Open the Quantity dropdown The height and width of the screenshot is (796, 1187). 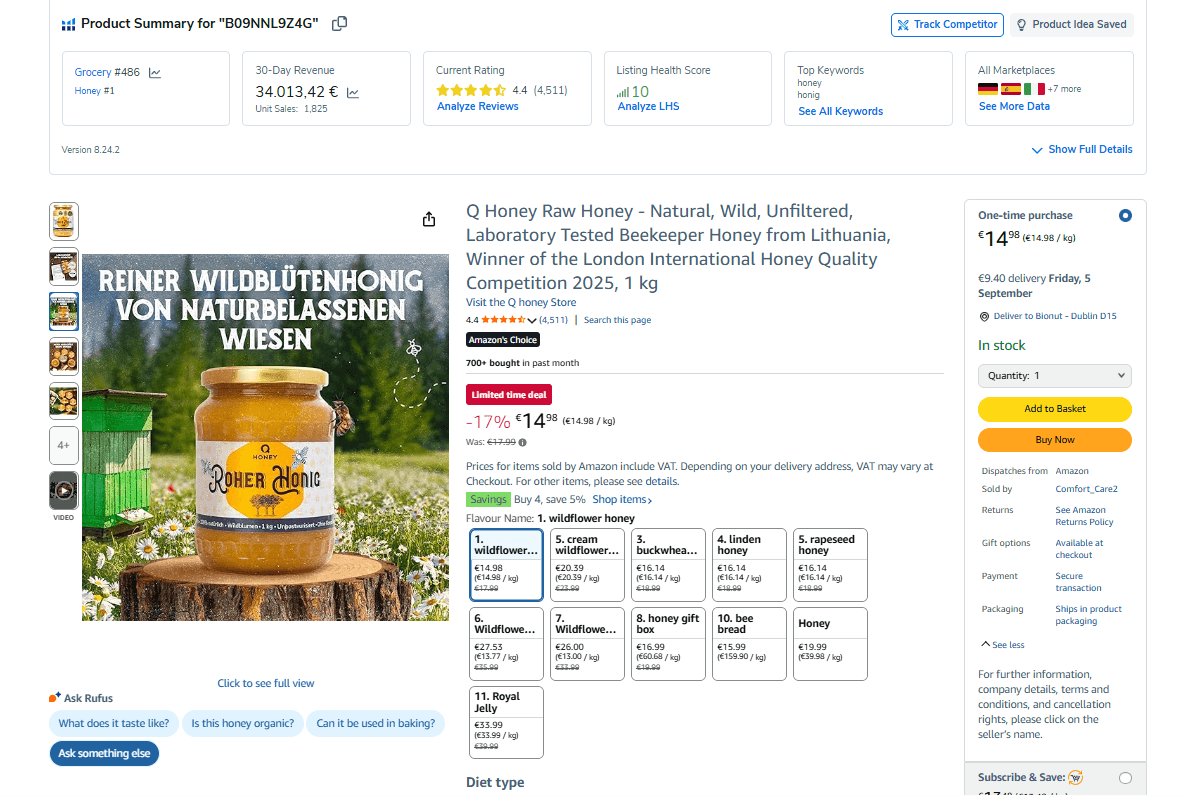1055,376
